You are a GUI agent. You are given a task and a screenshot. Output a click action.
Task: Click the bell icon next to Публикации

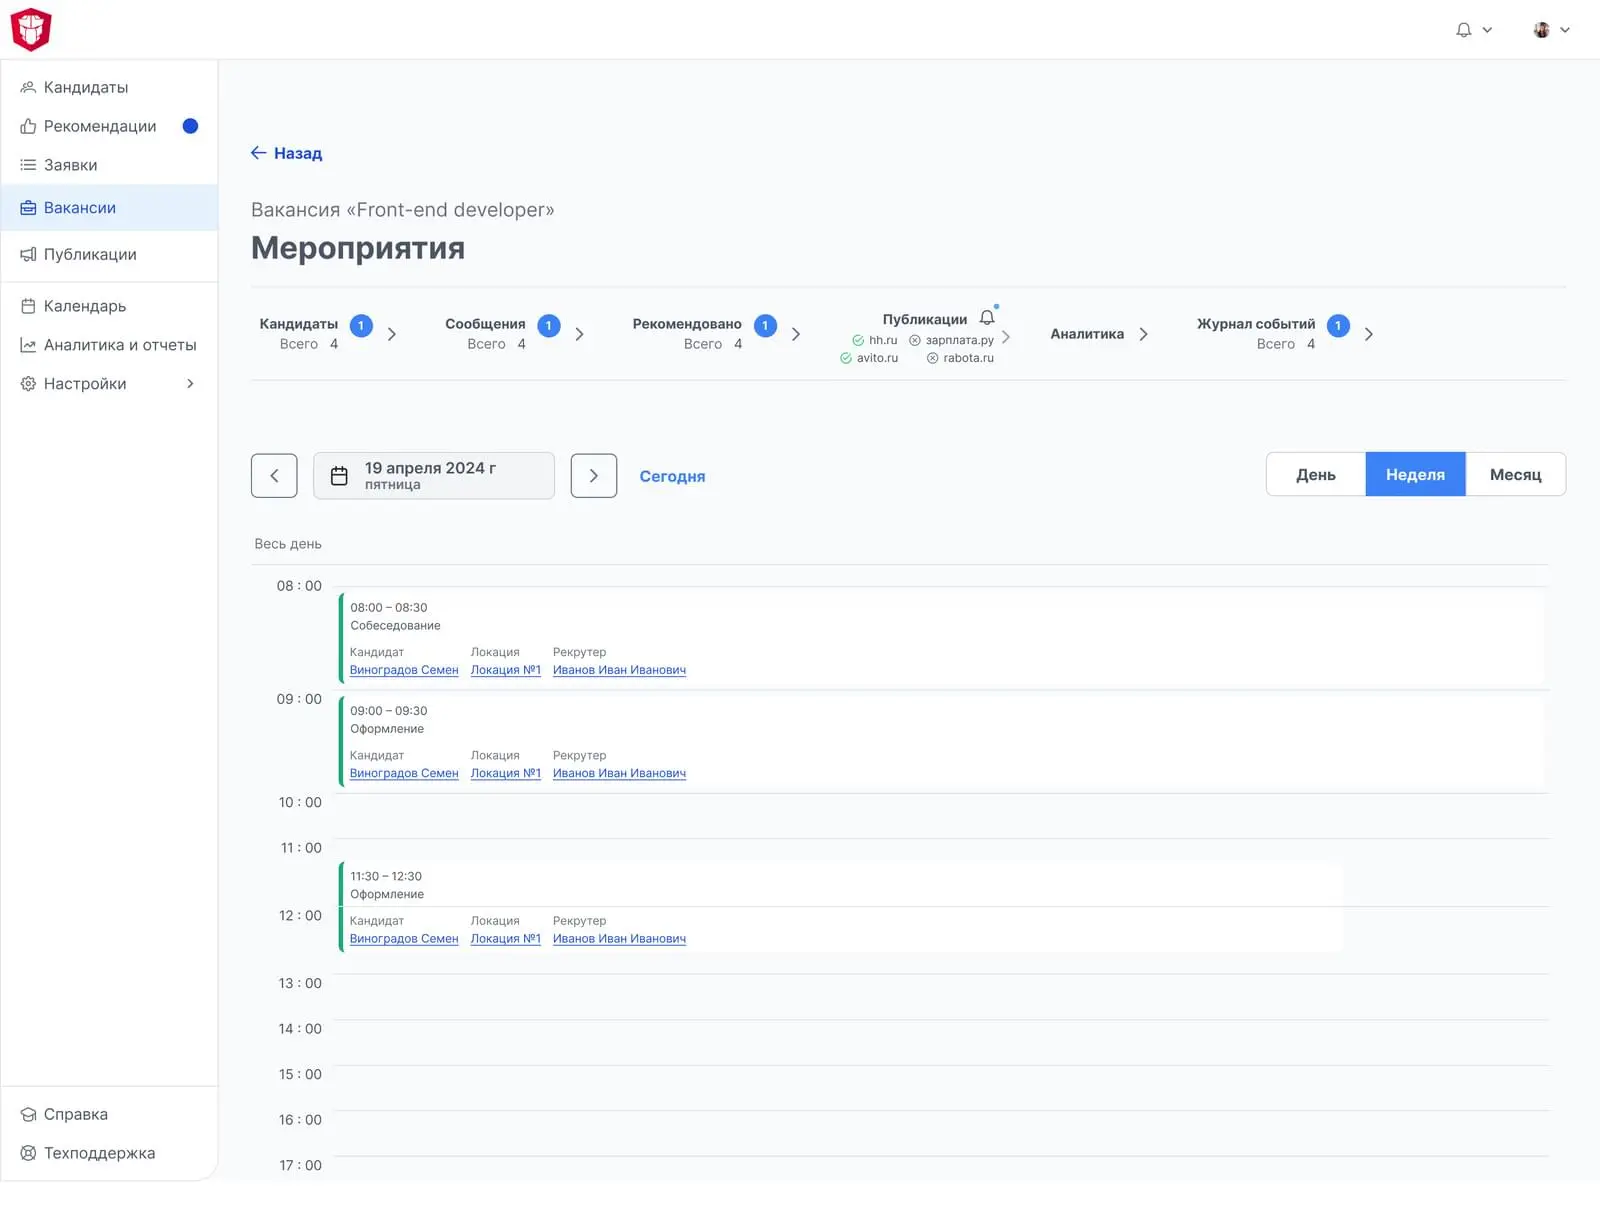pos(987,318)
